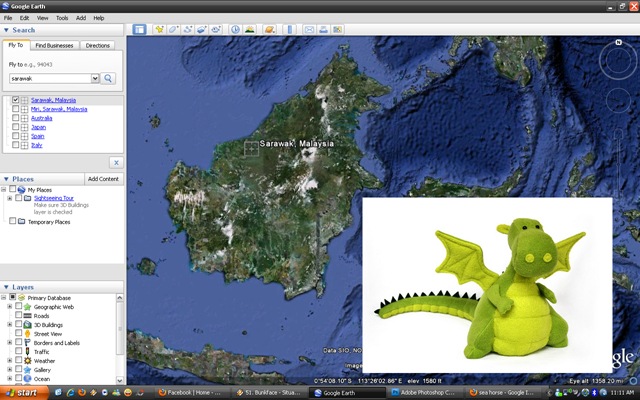Check the Japan result checkbox
Image resolution: width=640 pixels, height=400 pixels.
[x=16, y=127]
